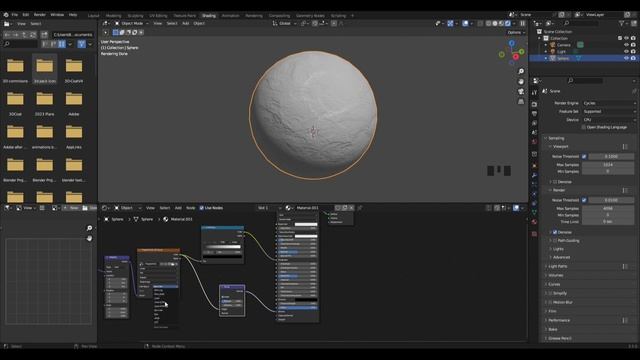This screenshot has width=640, height=360.
Task: Uncheck the Render Denoise checkbox
Action: 555,232
